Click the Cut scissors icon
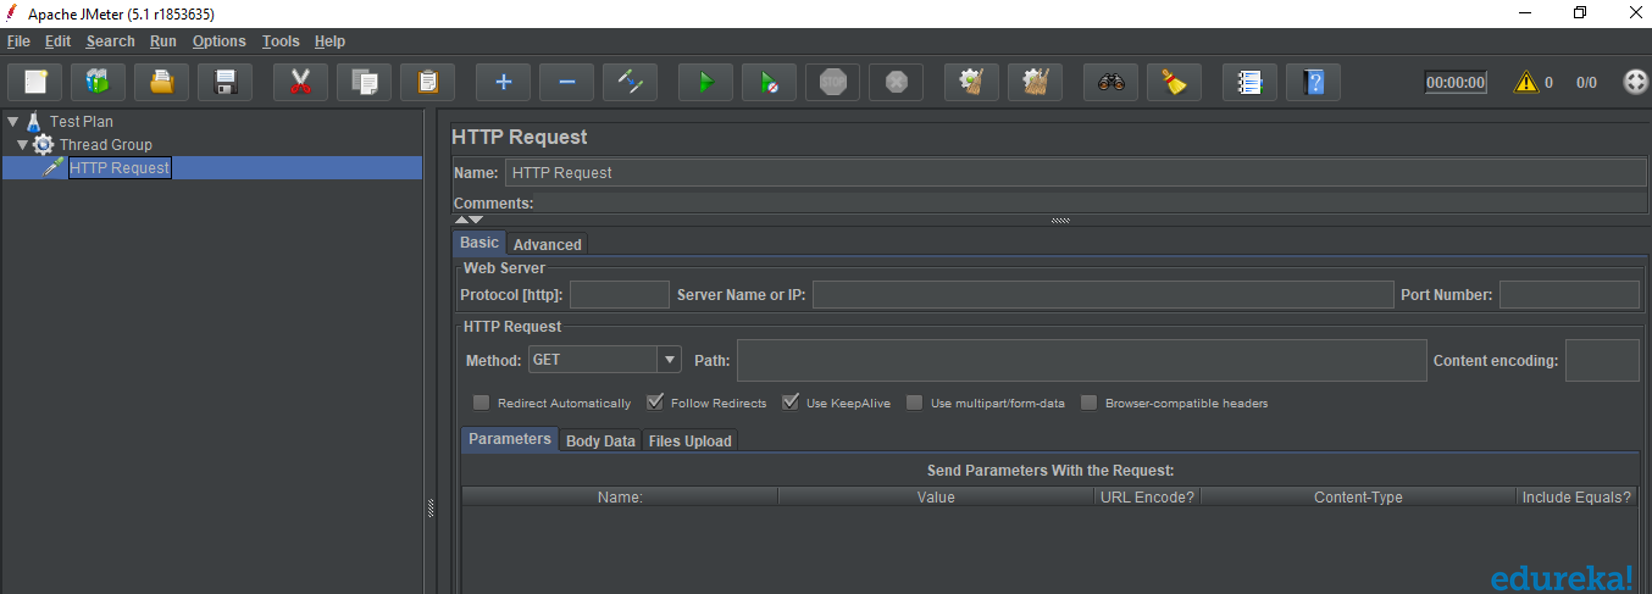Image resolution: width=1652 pixels, height=594 pixels. pyautogui.click(x=300, y=82)
